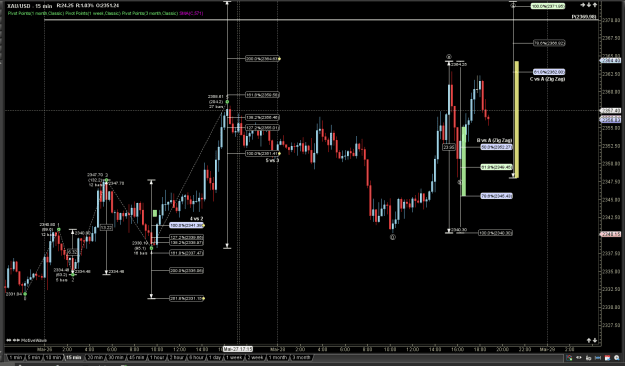
Task: Click the four-way center arrows icon at chart top right
Action: 583,5
